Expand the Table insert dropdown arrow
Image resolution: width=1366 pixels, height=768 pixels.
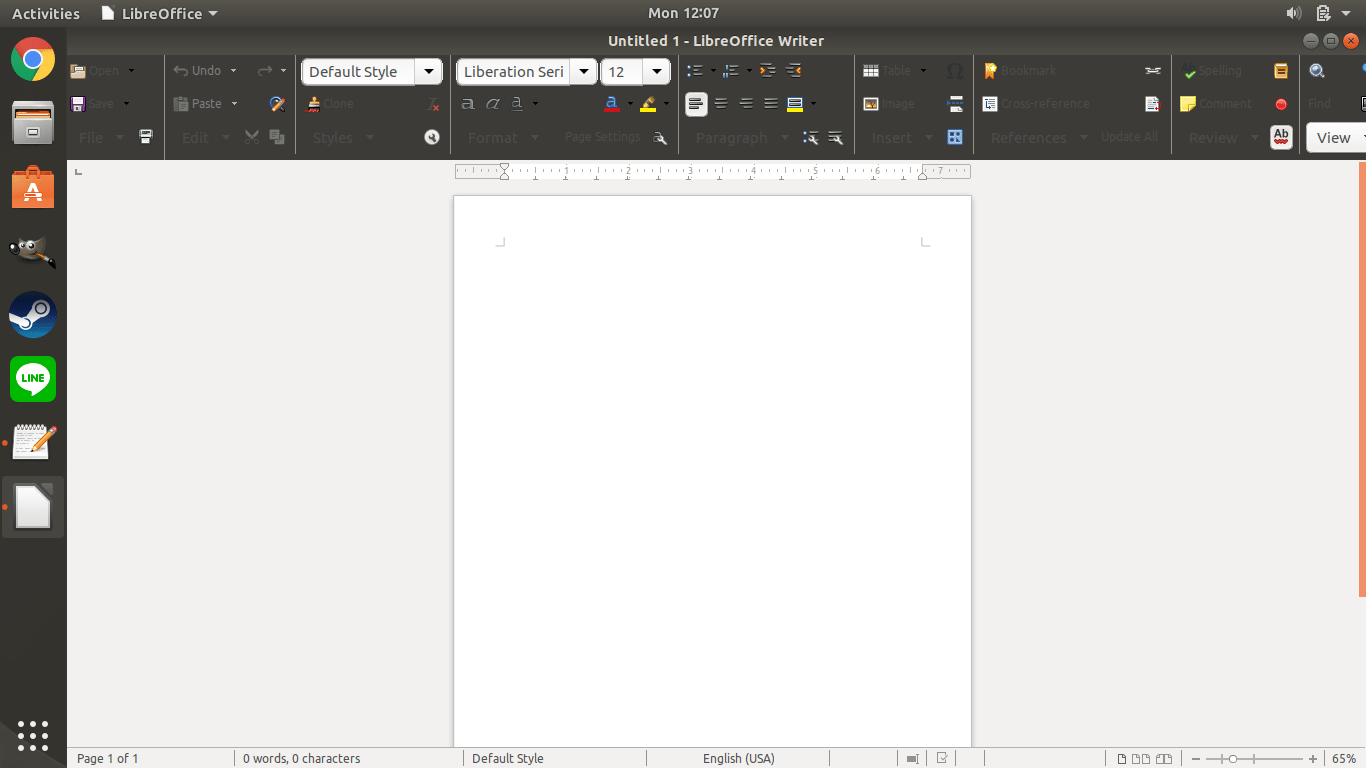[x=923, y=71]
